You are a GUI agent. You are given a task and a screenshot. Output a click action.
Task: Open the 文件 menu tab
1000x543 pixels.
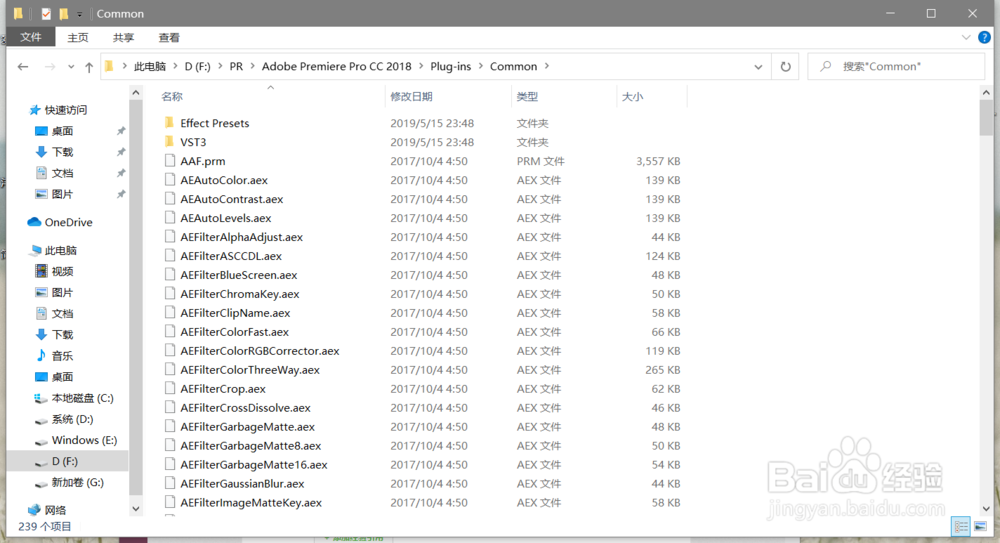[31, 38]
